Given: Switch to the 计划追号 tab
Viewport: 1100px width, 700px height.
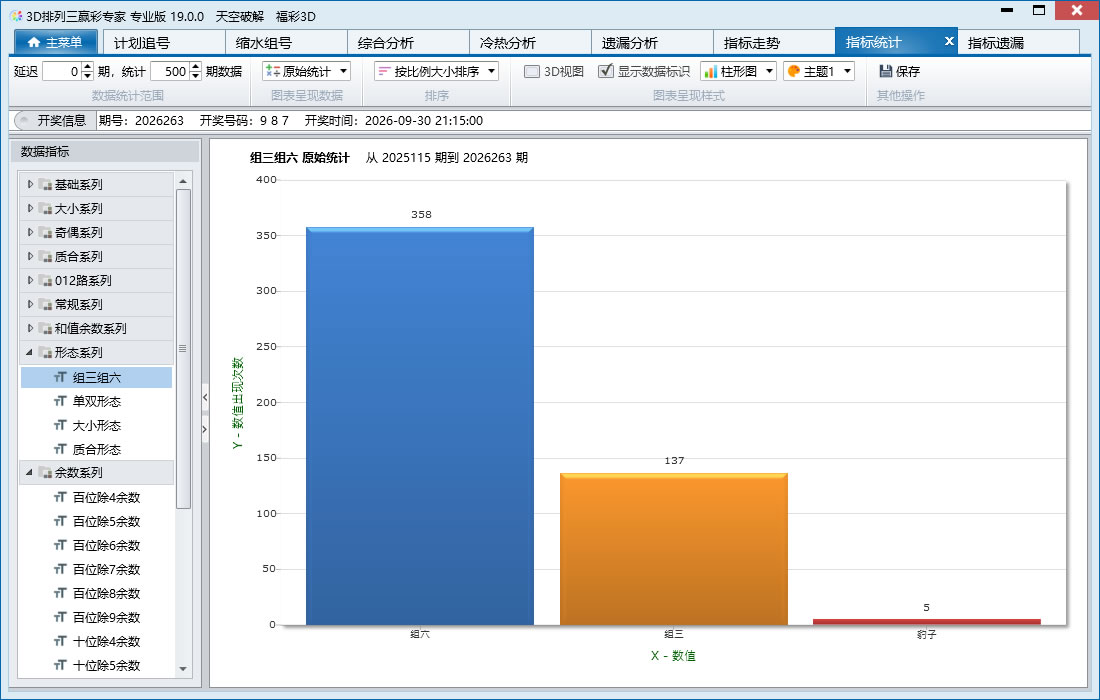Looking at the screenshot, I should [164, 43].
